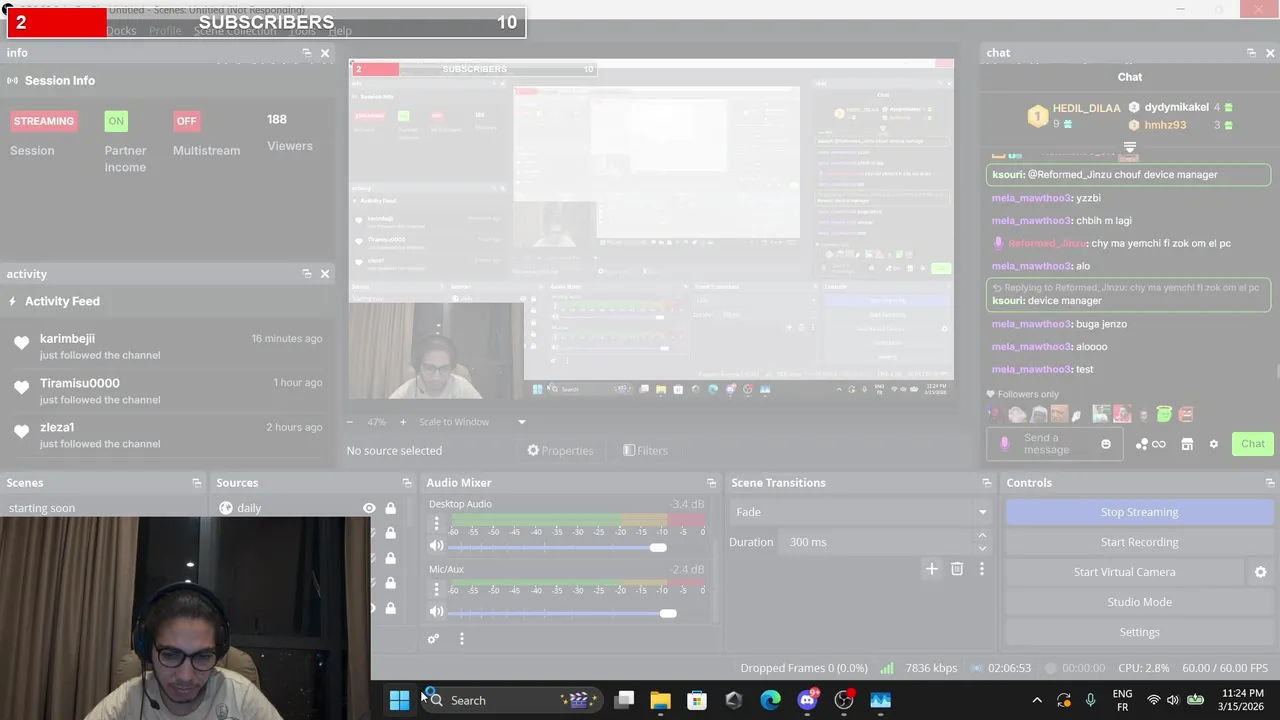This screenshot has height=720, width=1280.
Task: Click Start Recording button
Action: coord(1139,542)
